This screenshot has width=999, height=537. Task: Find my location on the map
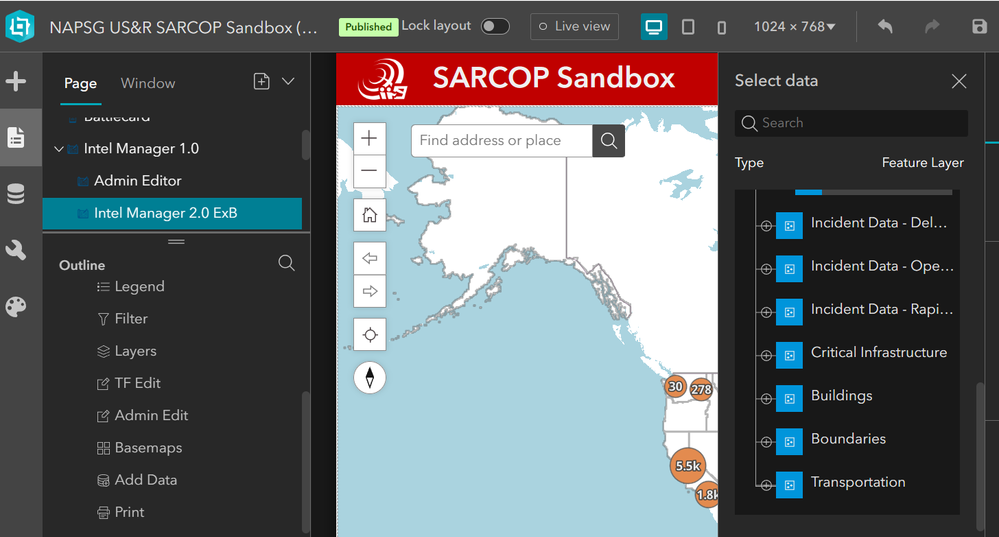point(370,334)
